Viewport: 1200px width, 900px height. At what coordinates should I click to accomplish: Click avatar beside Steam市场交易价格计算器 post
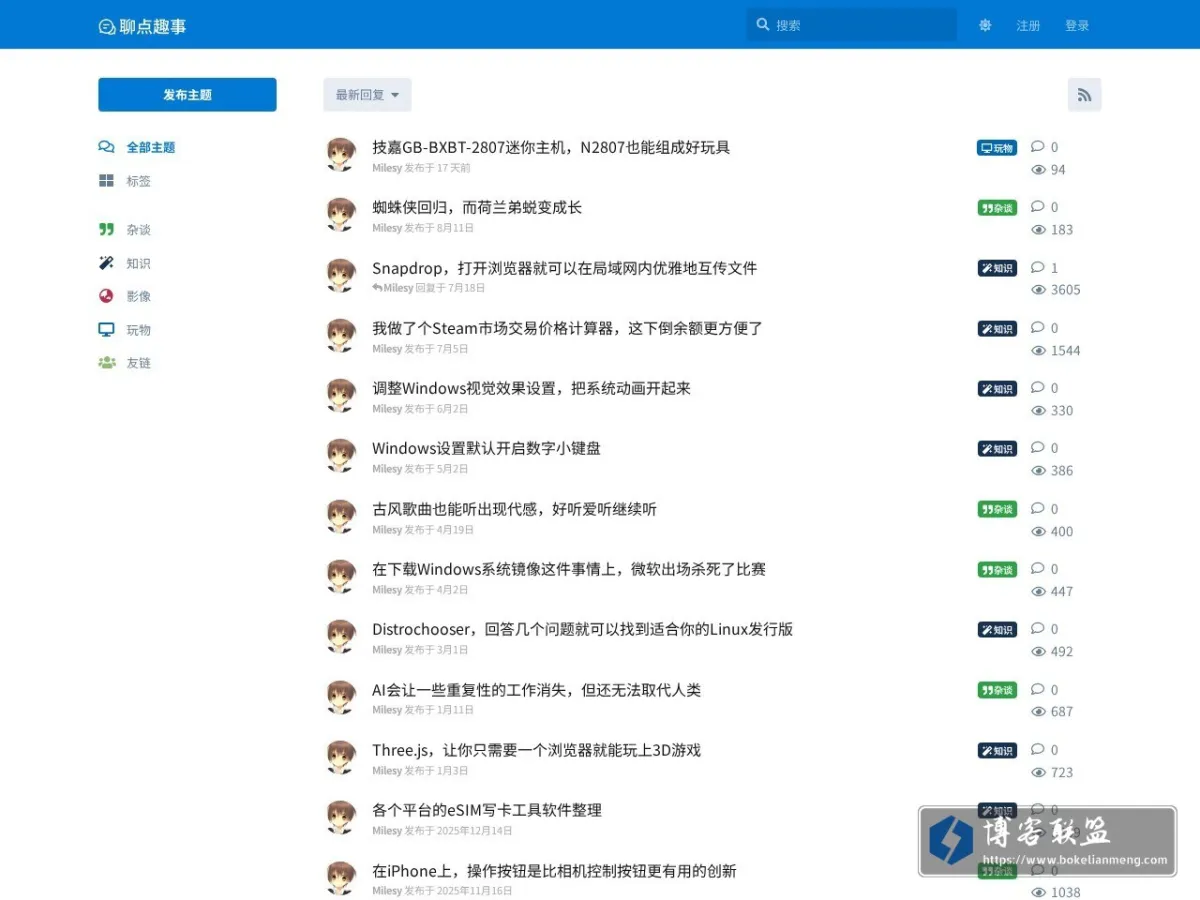pos(341,336)
